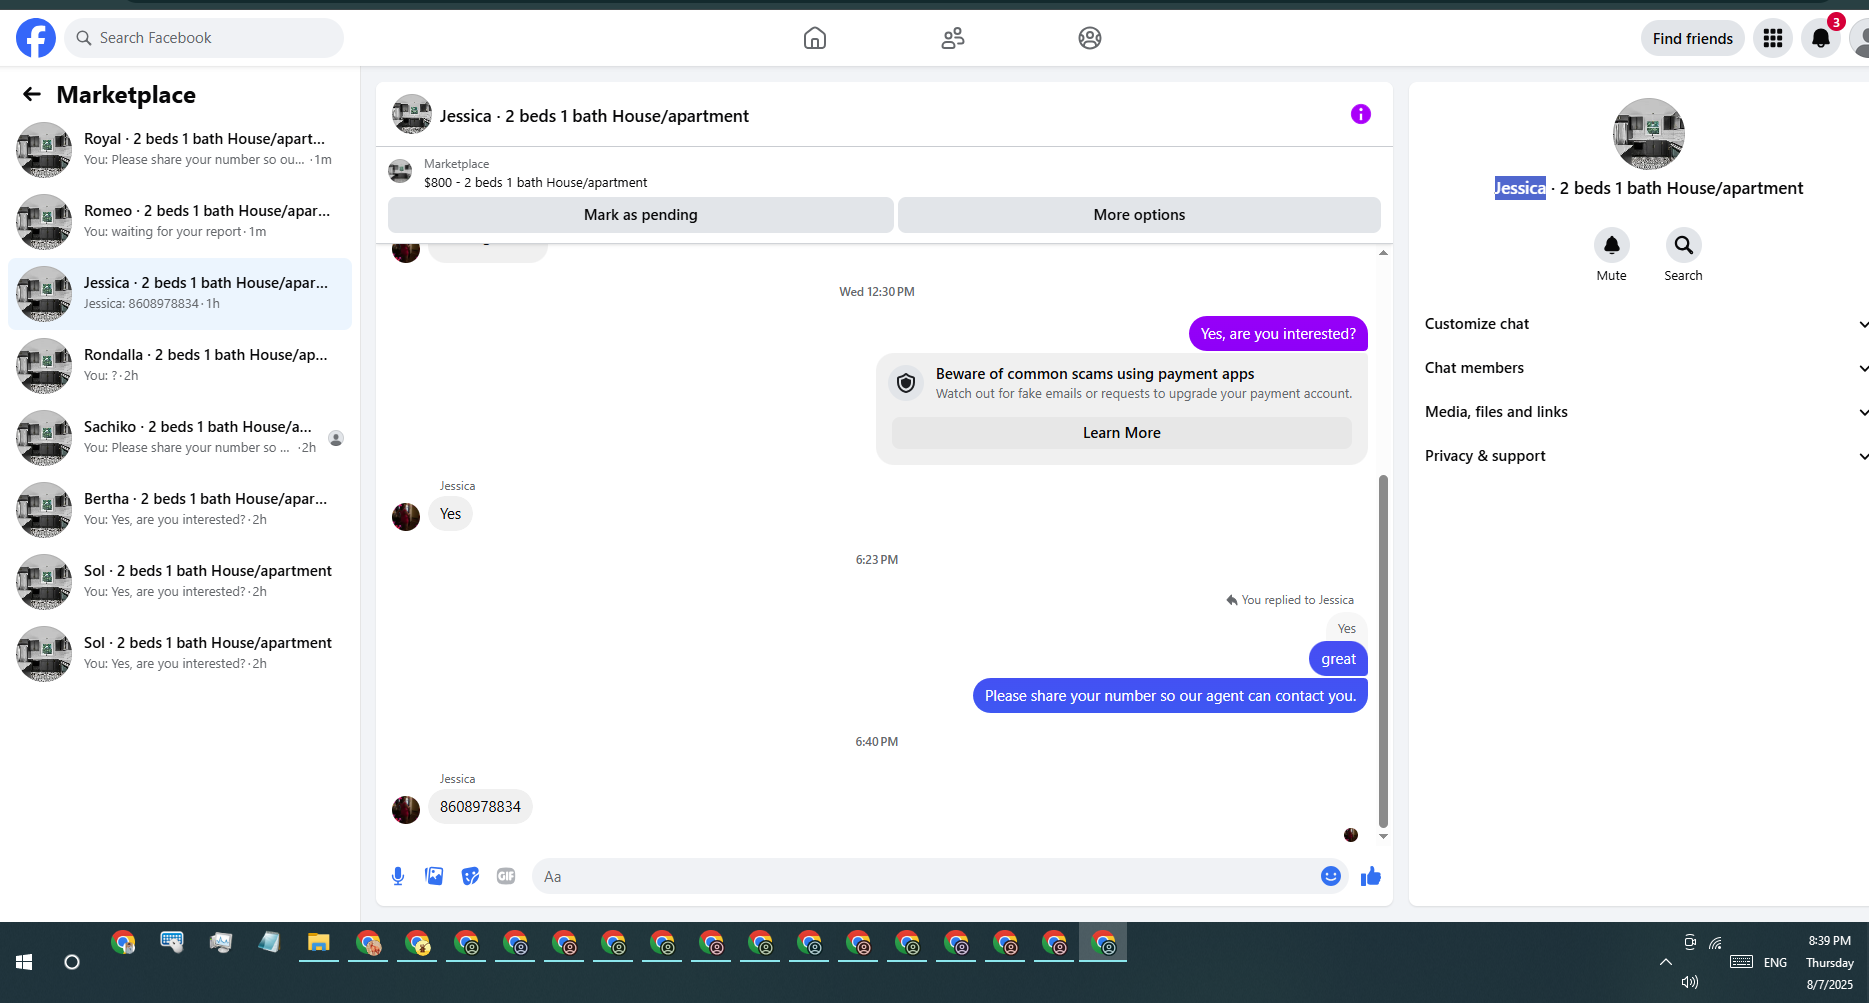Select the Jessica conversation in the list
Viewport: 1869px width, 1003px height.
180,294
